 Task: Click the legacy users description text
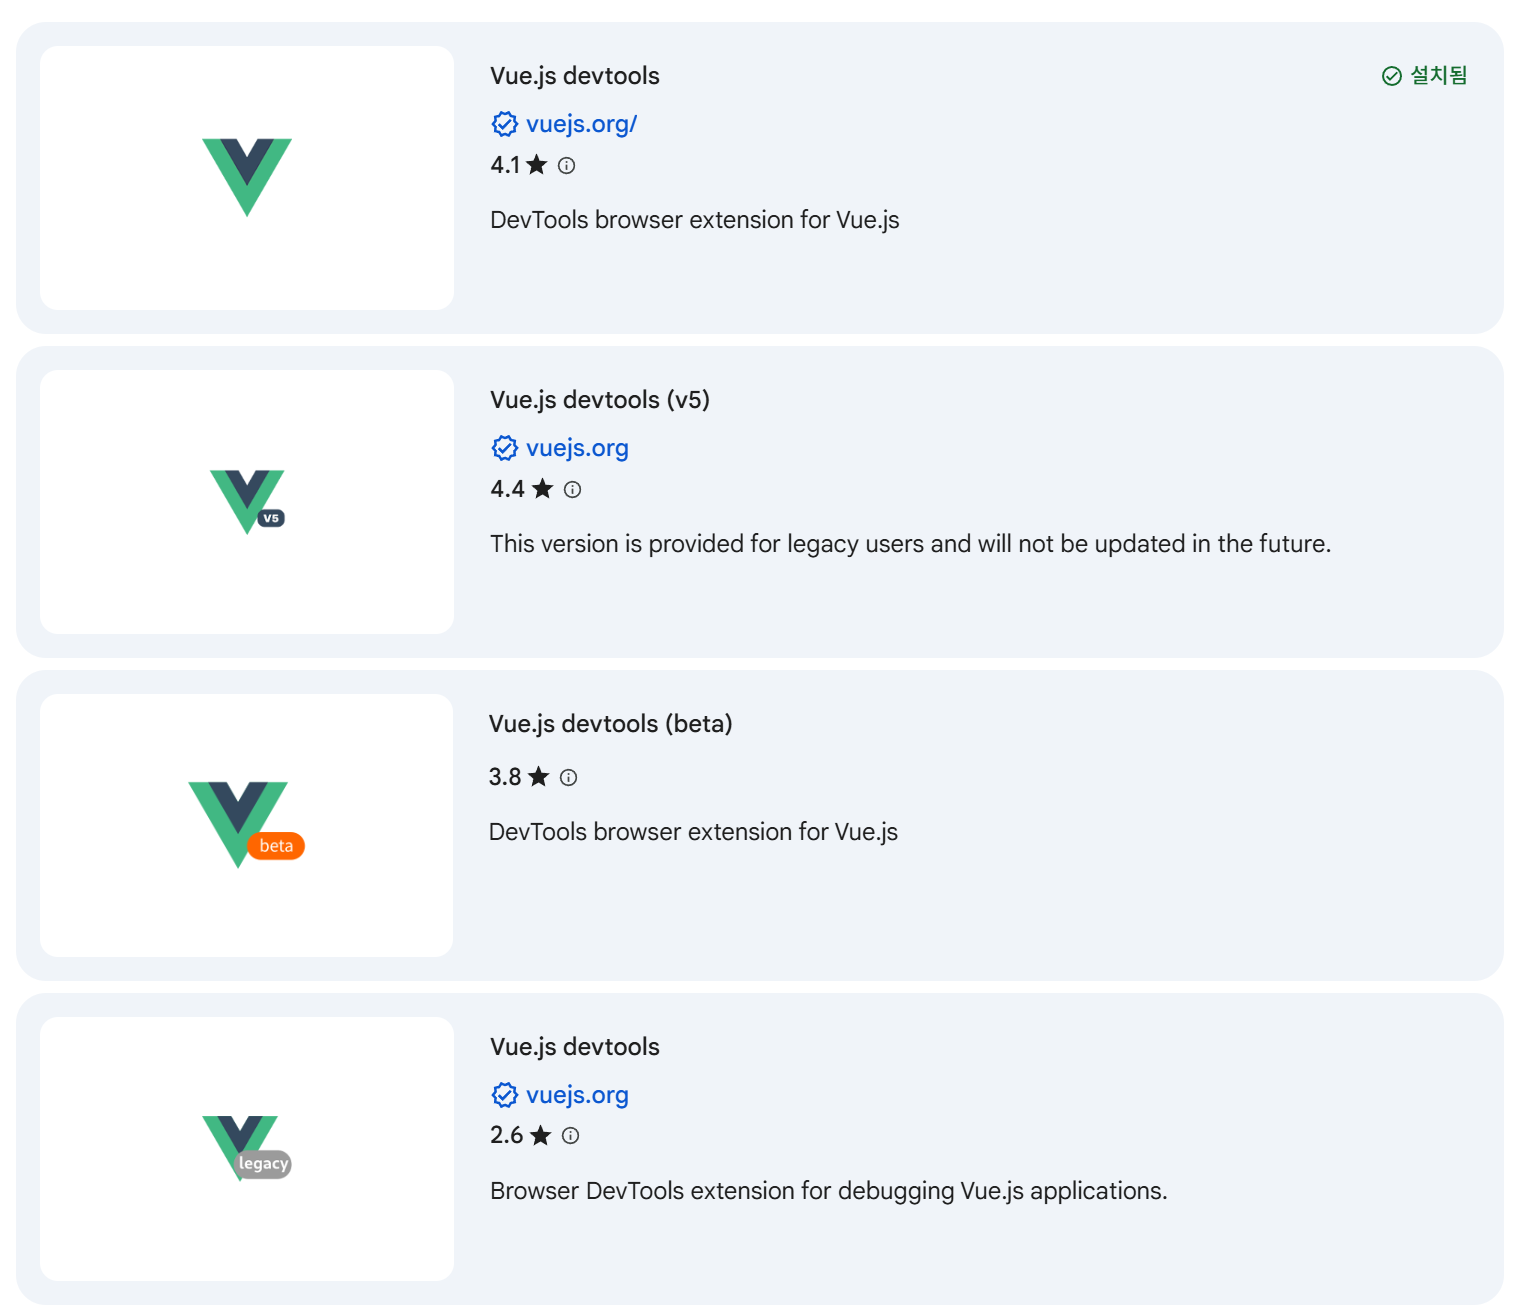tap(910, 544)
